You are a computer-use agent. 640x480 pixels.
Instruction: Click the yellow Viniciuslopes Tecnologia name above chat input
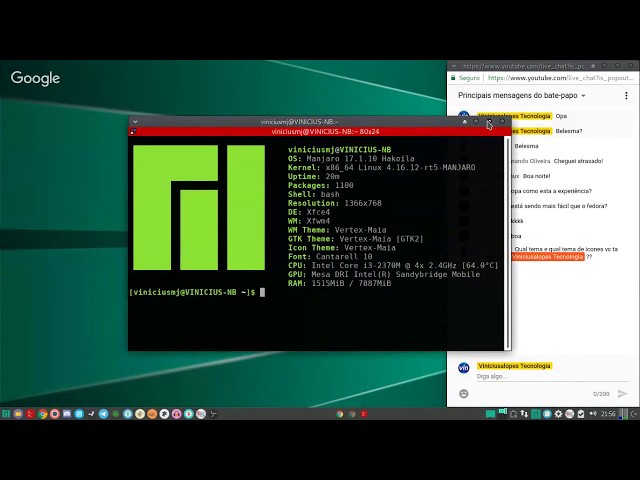click(514, 366)
